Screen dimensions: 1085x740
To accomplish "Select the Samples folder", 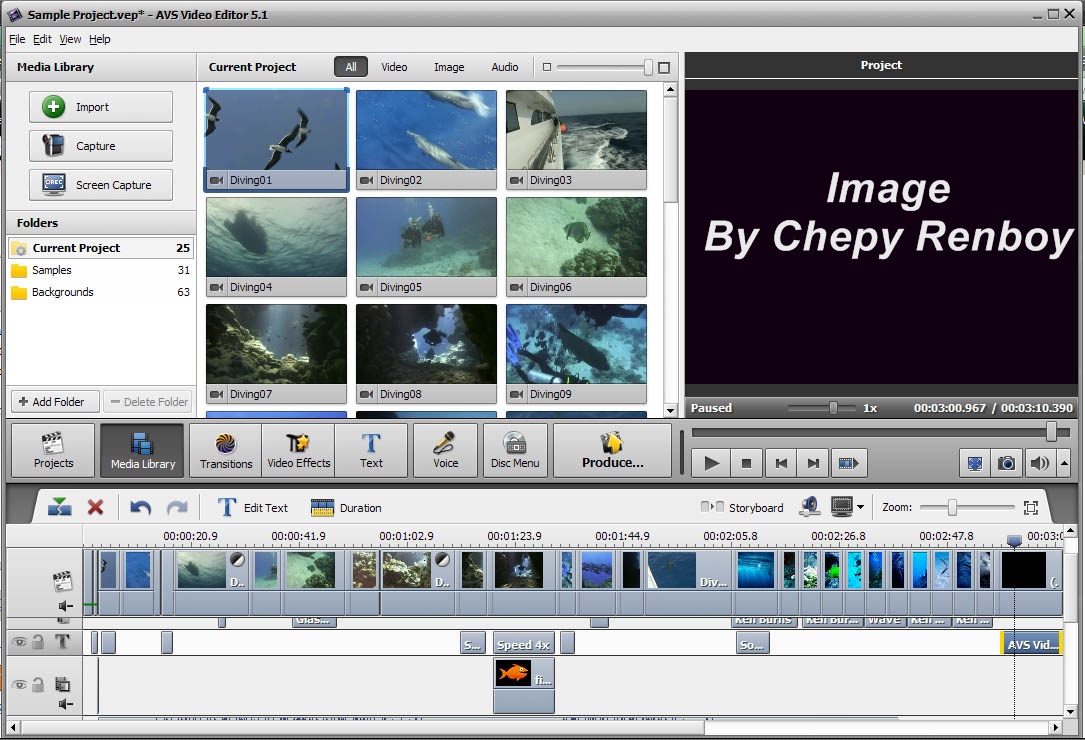I will tap(101, 270).
